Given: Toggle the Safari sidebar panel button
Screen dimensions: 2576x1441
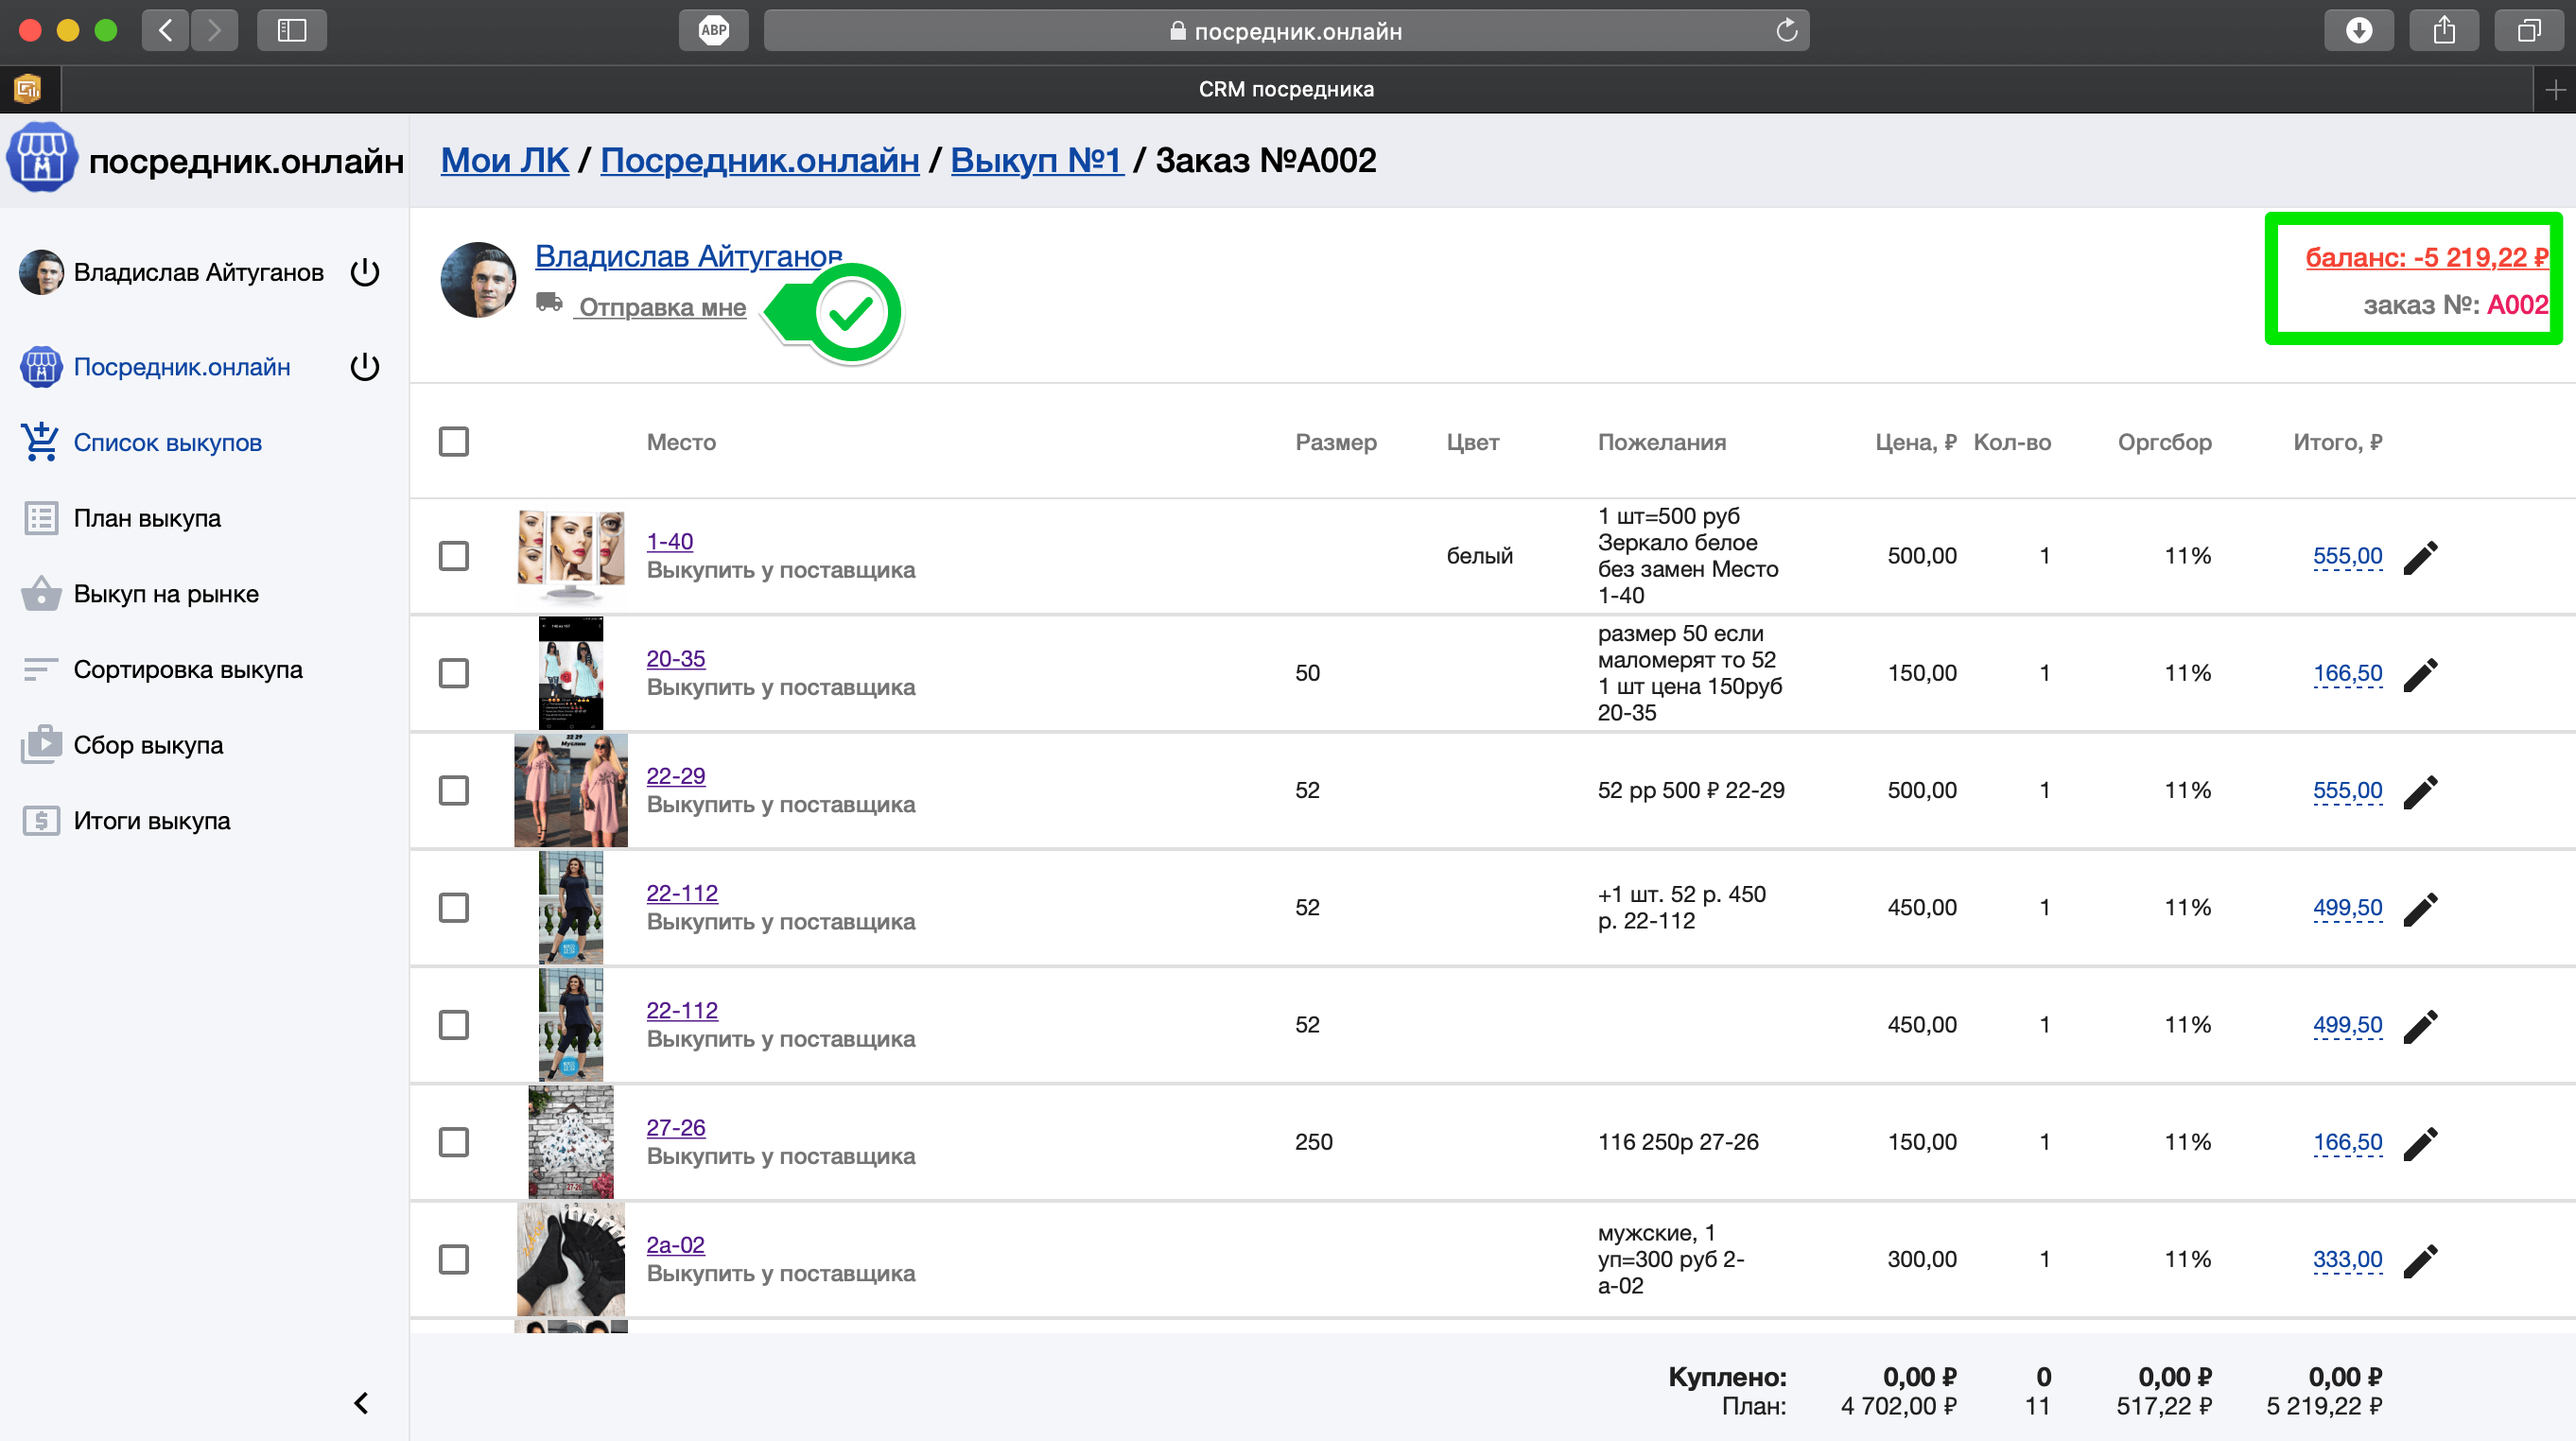Looking at the screenshot, I should [x=291, y=30].
